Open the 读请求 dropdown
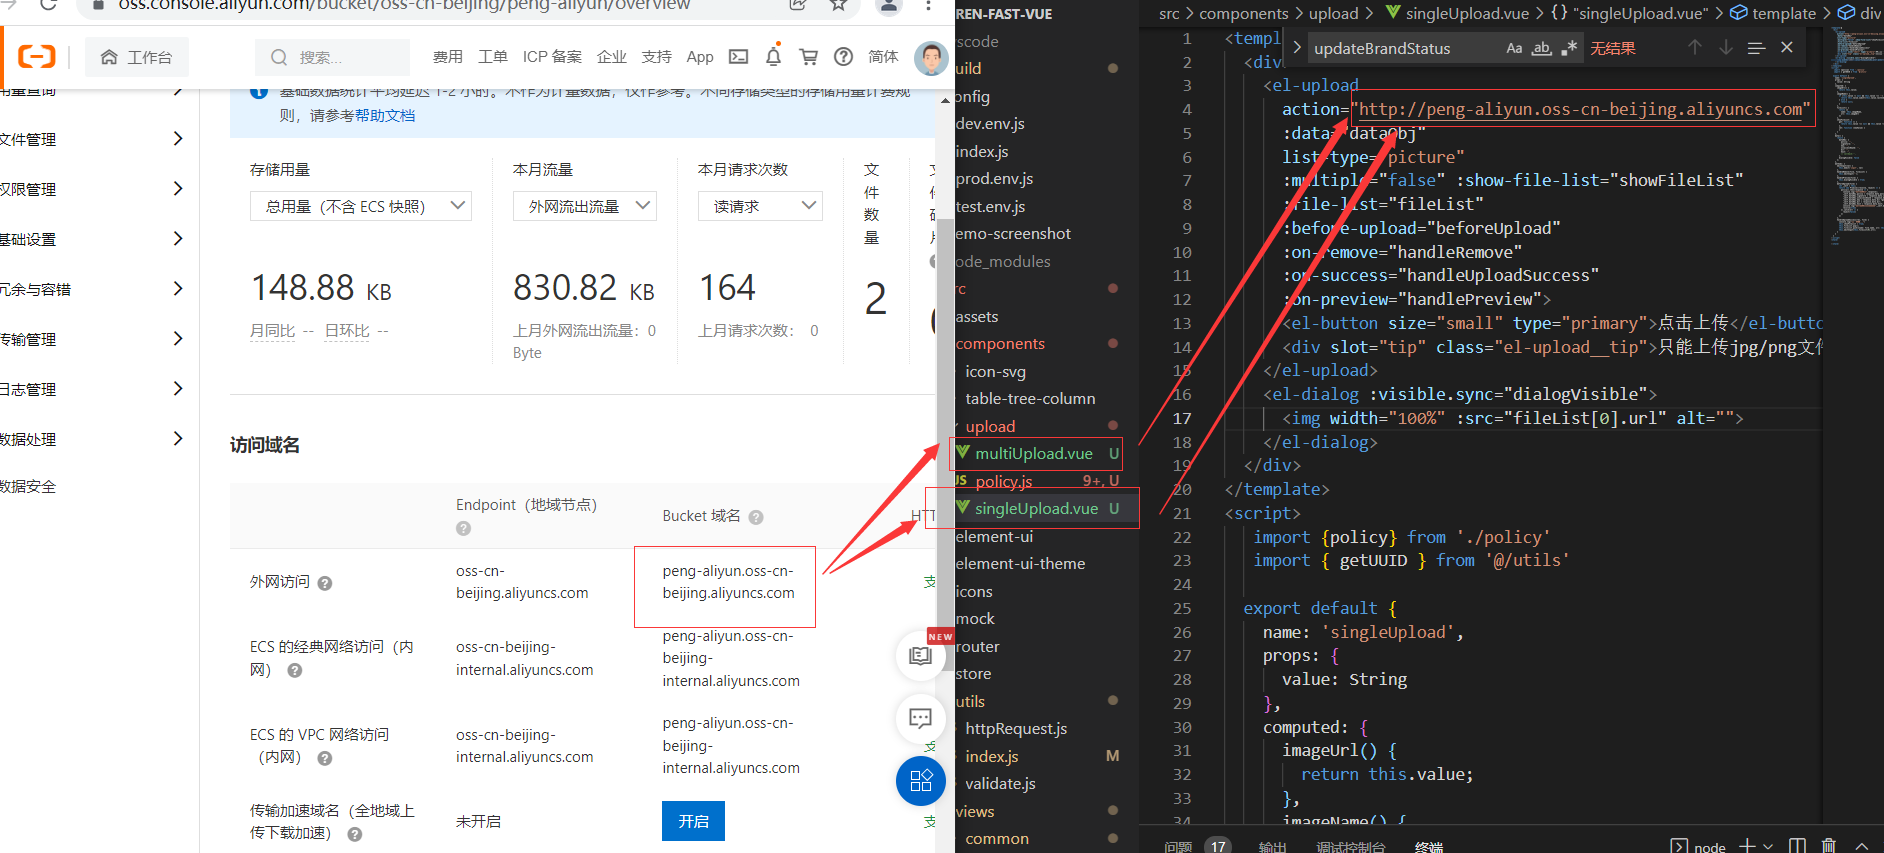 click(760, 206)
